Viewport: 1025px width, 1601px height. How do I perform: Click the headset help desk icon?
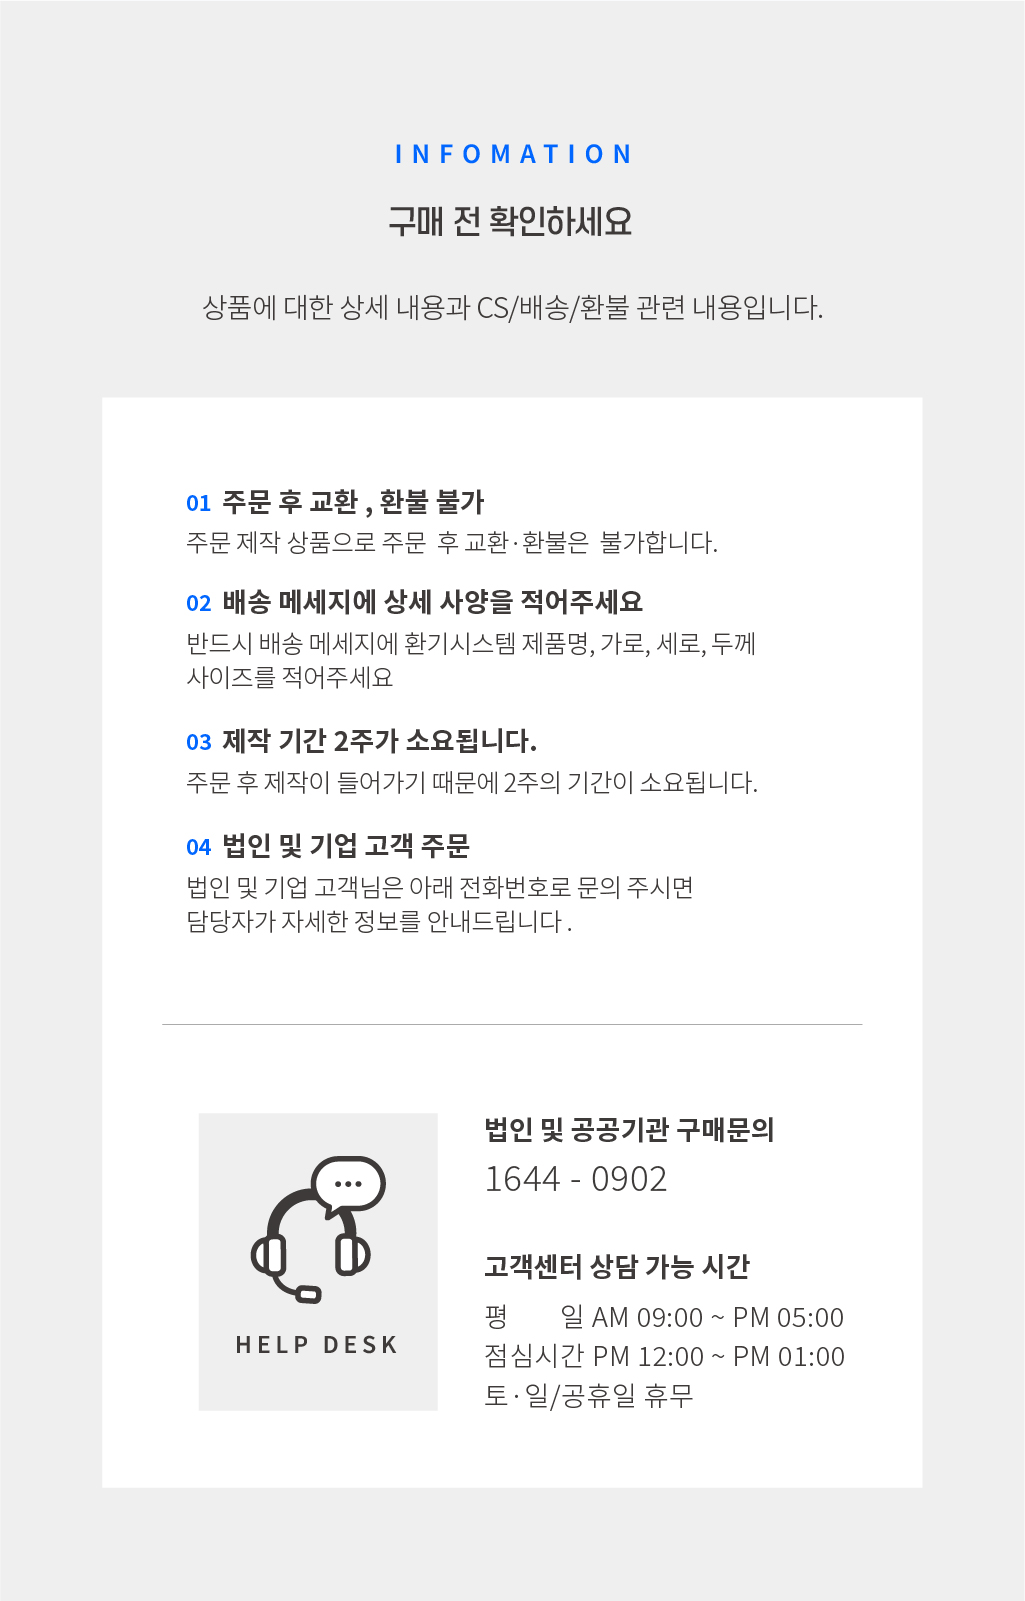tap(318, 1230)
